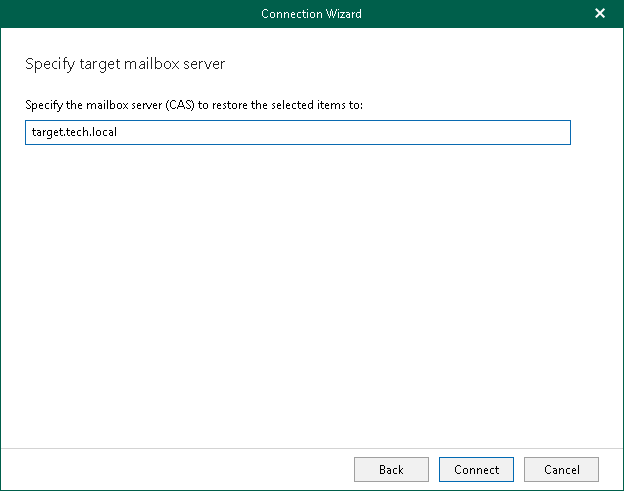
Task: Connect to the specified mailbox server
Action: (476, 469)
